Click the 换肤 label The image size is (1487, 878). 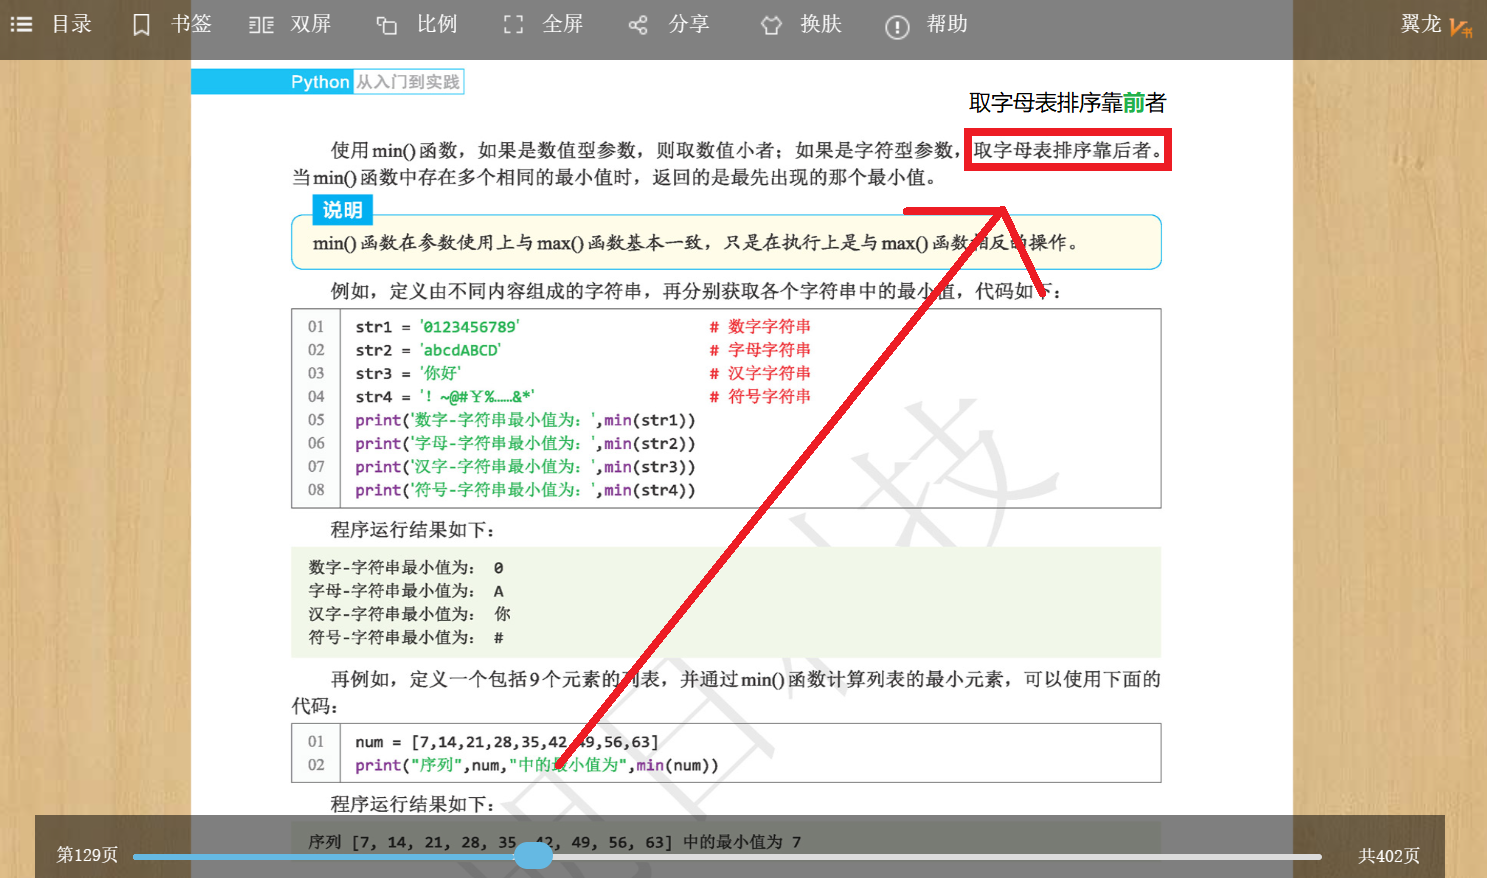pos(821,24)
